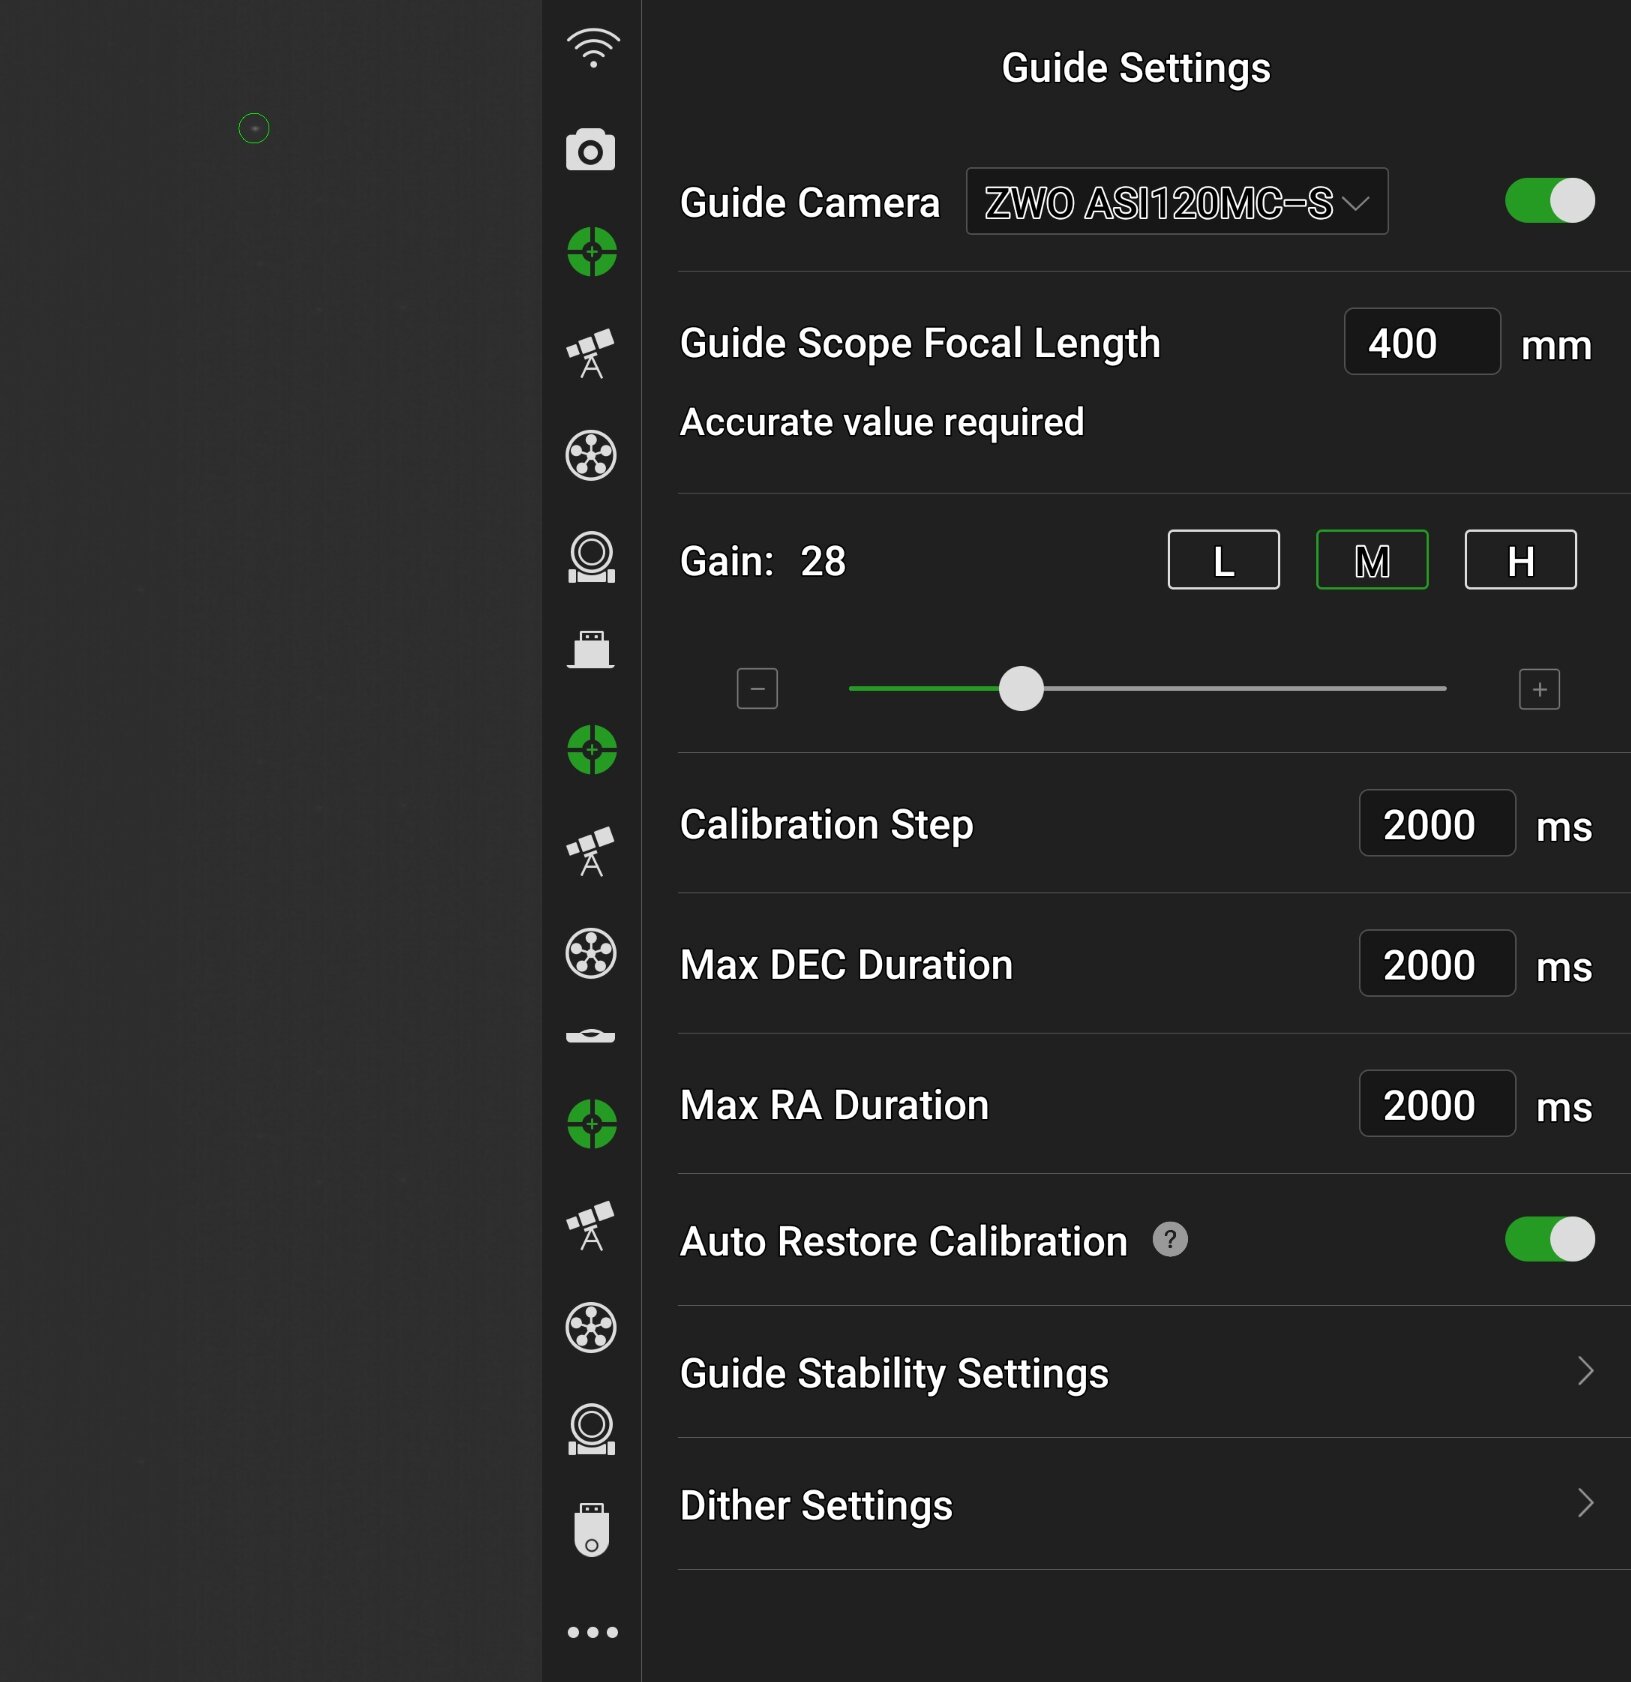
Task: Open the ZWO ASI120MC-S camera dropdown
Action: click(1176, 202)
